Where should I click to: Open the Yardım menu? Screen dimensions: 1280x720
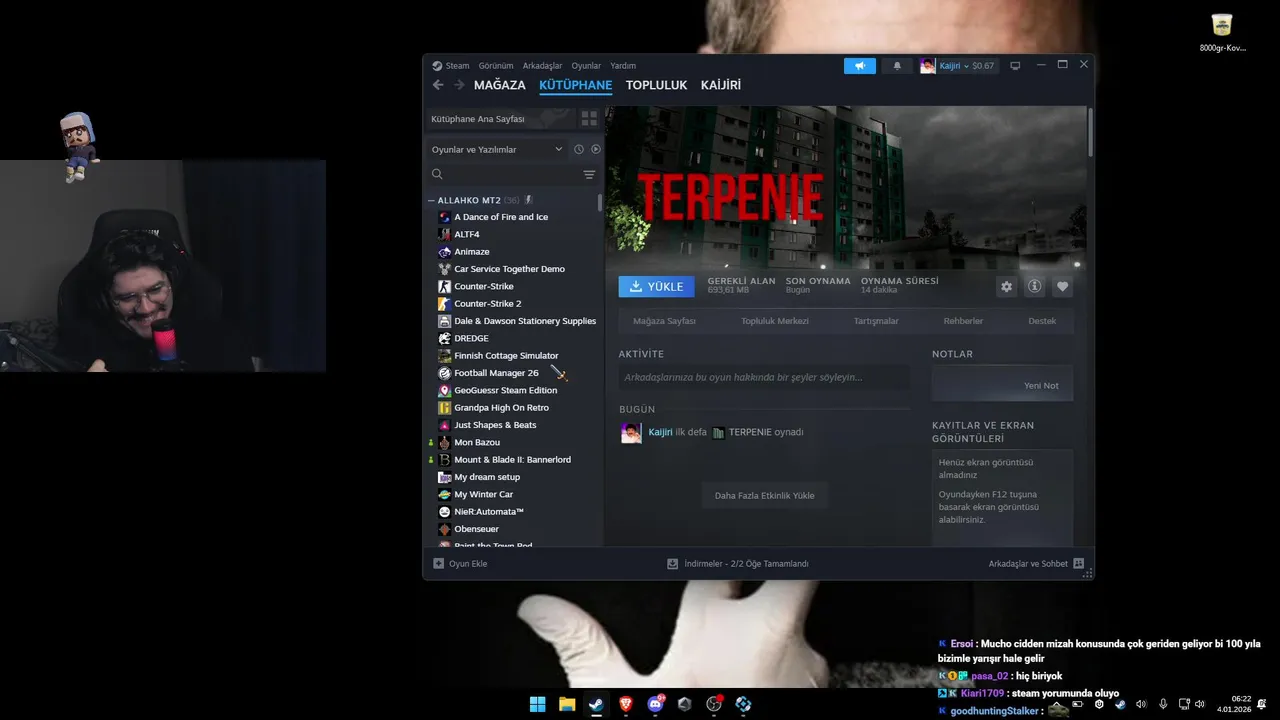[623, 66]
